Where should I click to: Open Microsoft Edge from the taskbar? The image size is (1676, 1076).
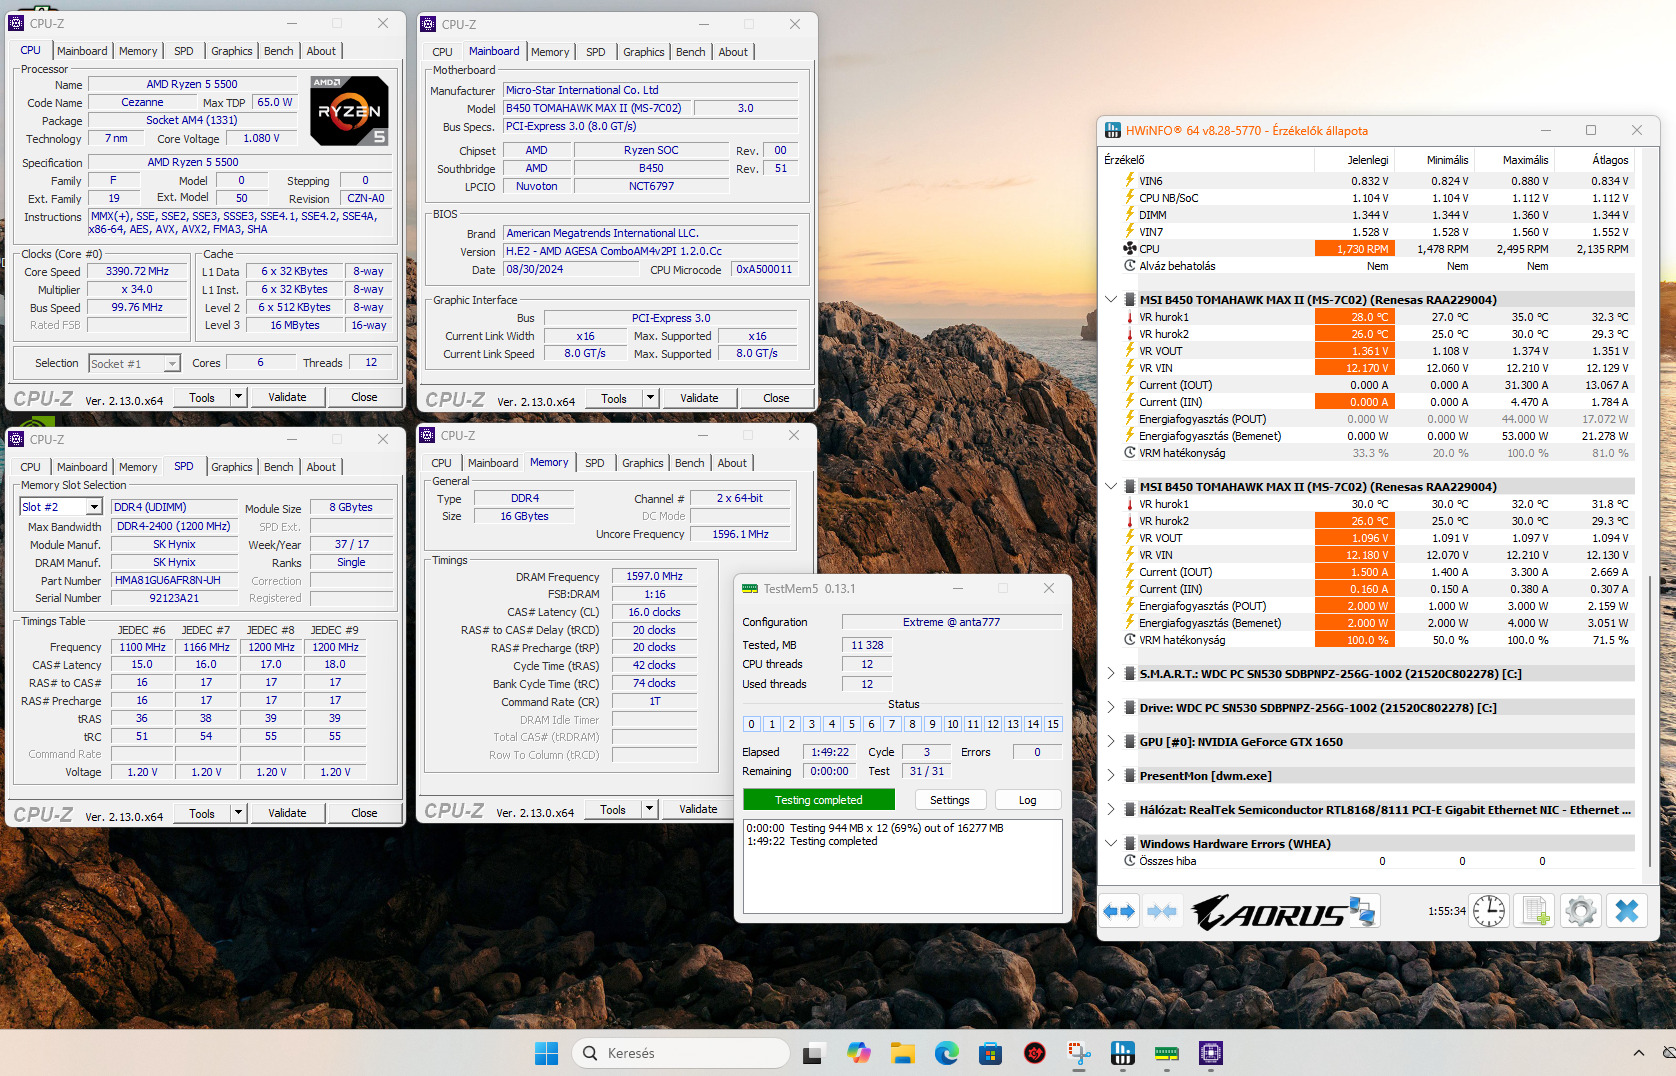coord(946,1053)
